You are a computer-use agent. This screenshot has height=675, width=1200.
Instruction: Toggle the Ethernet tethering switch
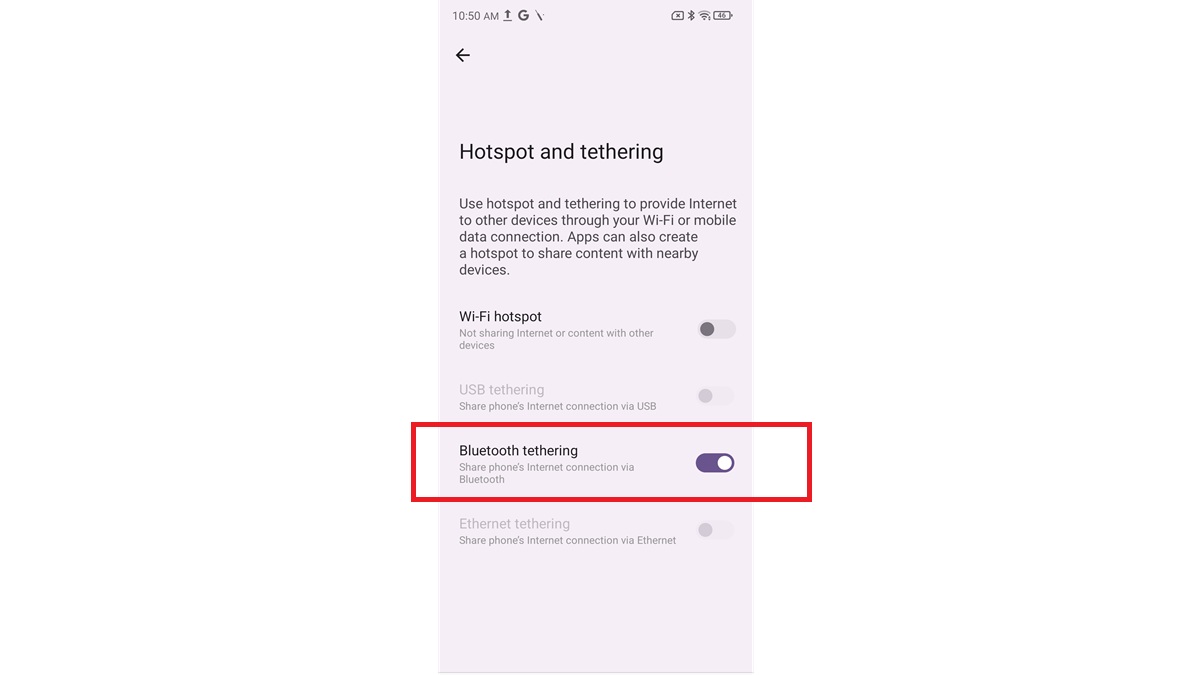(716, 530)
